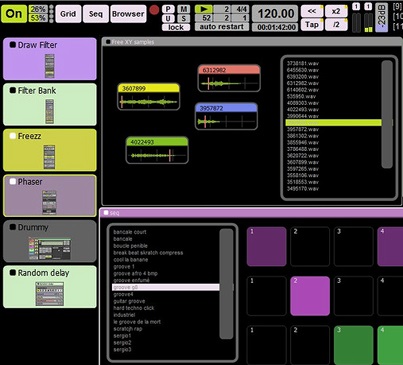Screen dimensions: 403x365
Task: Open the Drummy module thumbnail icon
Action: point(50,249)
